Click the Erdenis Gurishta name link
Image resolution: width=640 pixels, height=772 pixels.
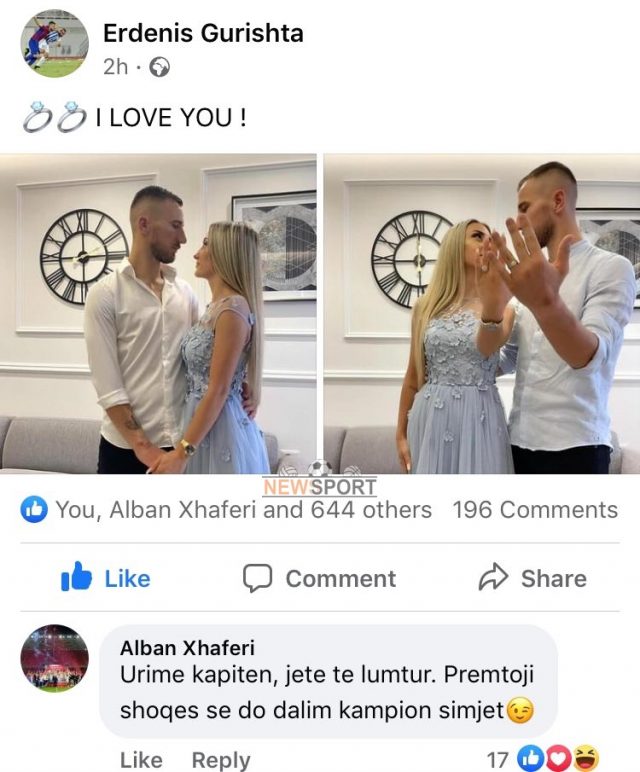coord(203,33)
